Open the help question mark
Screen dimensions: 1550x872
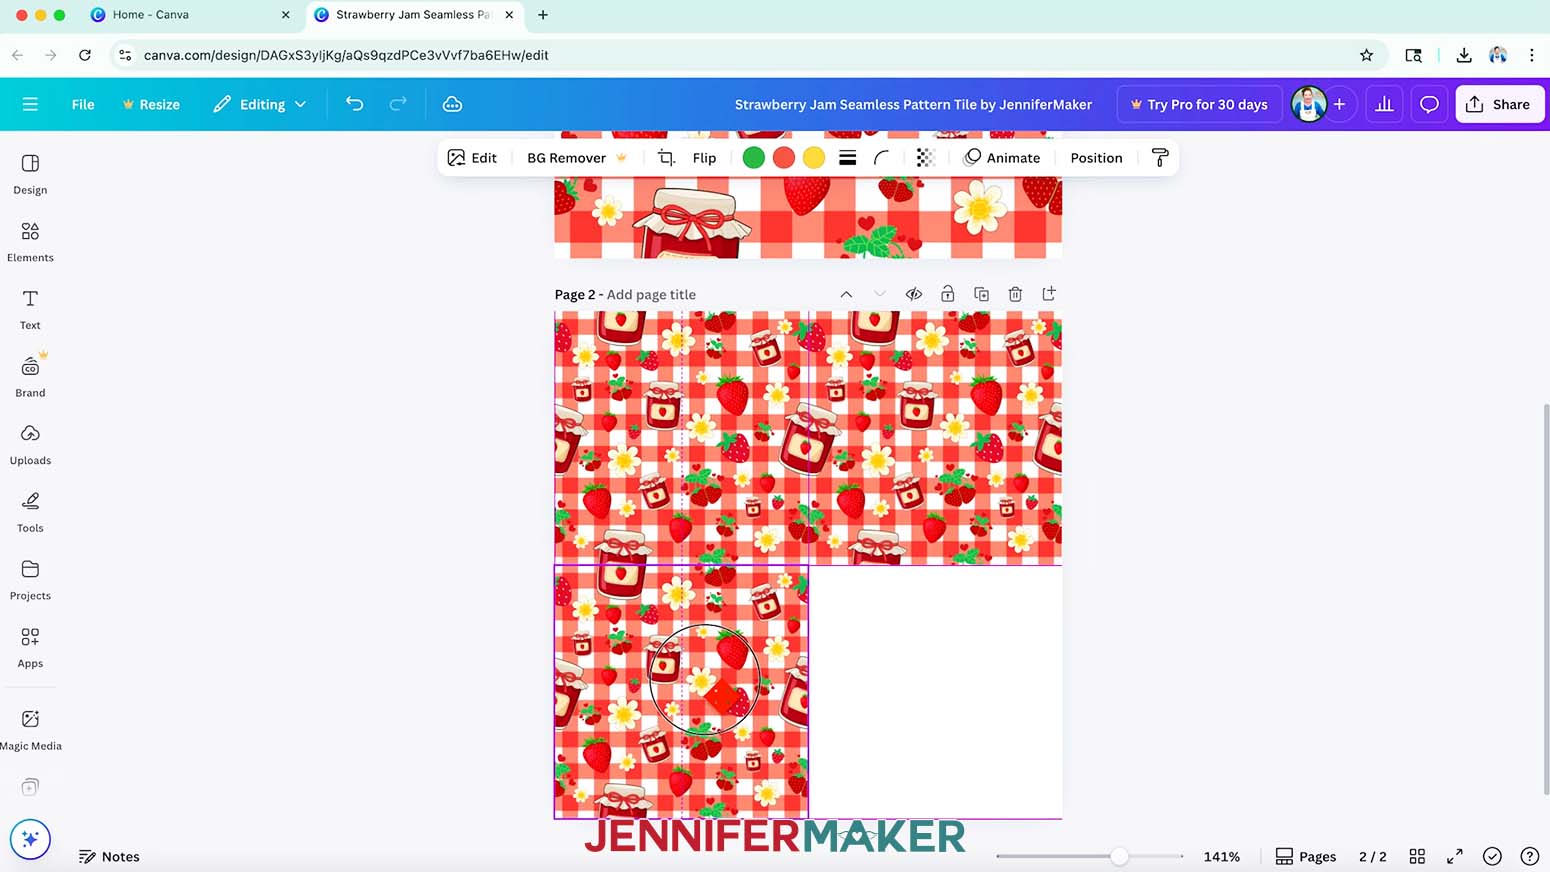click(1529, 856)
